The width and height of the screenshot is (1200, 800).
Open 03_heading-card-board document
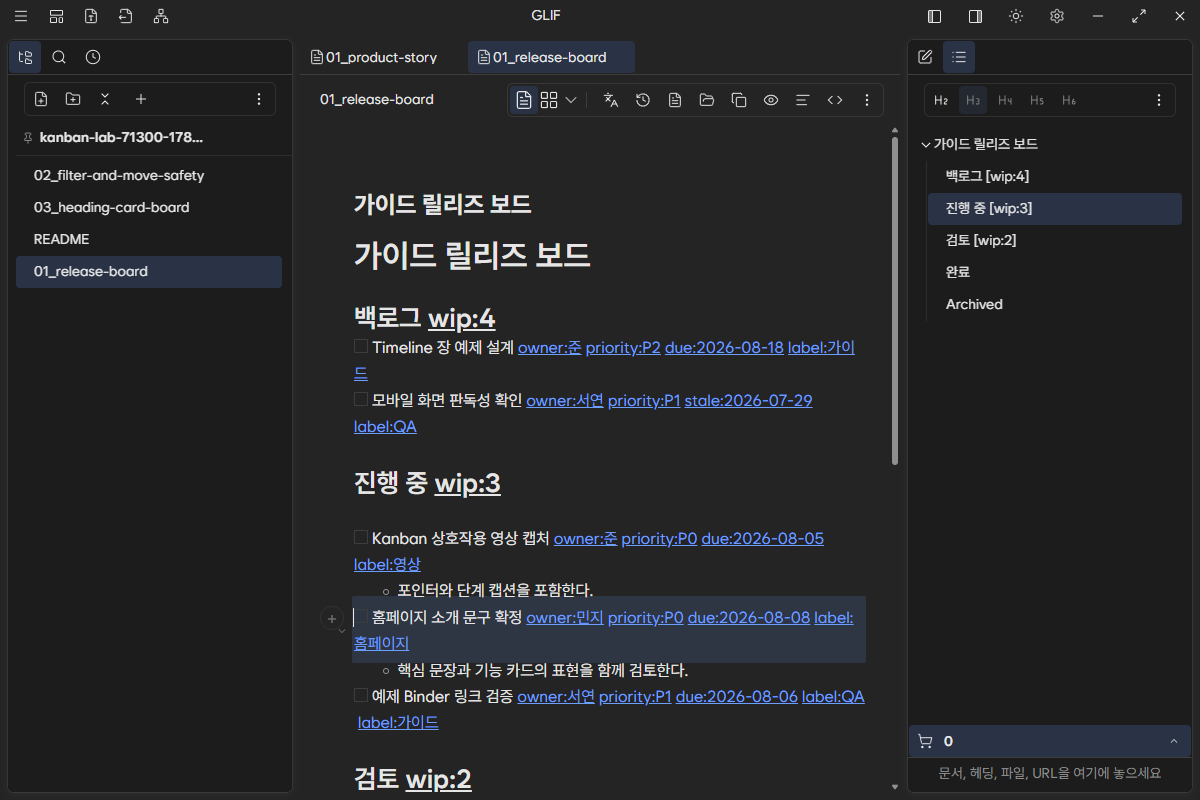[149, 207]
